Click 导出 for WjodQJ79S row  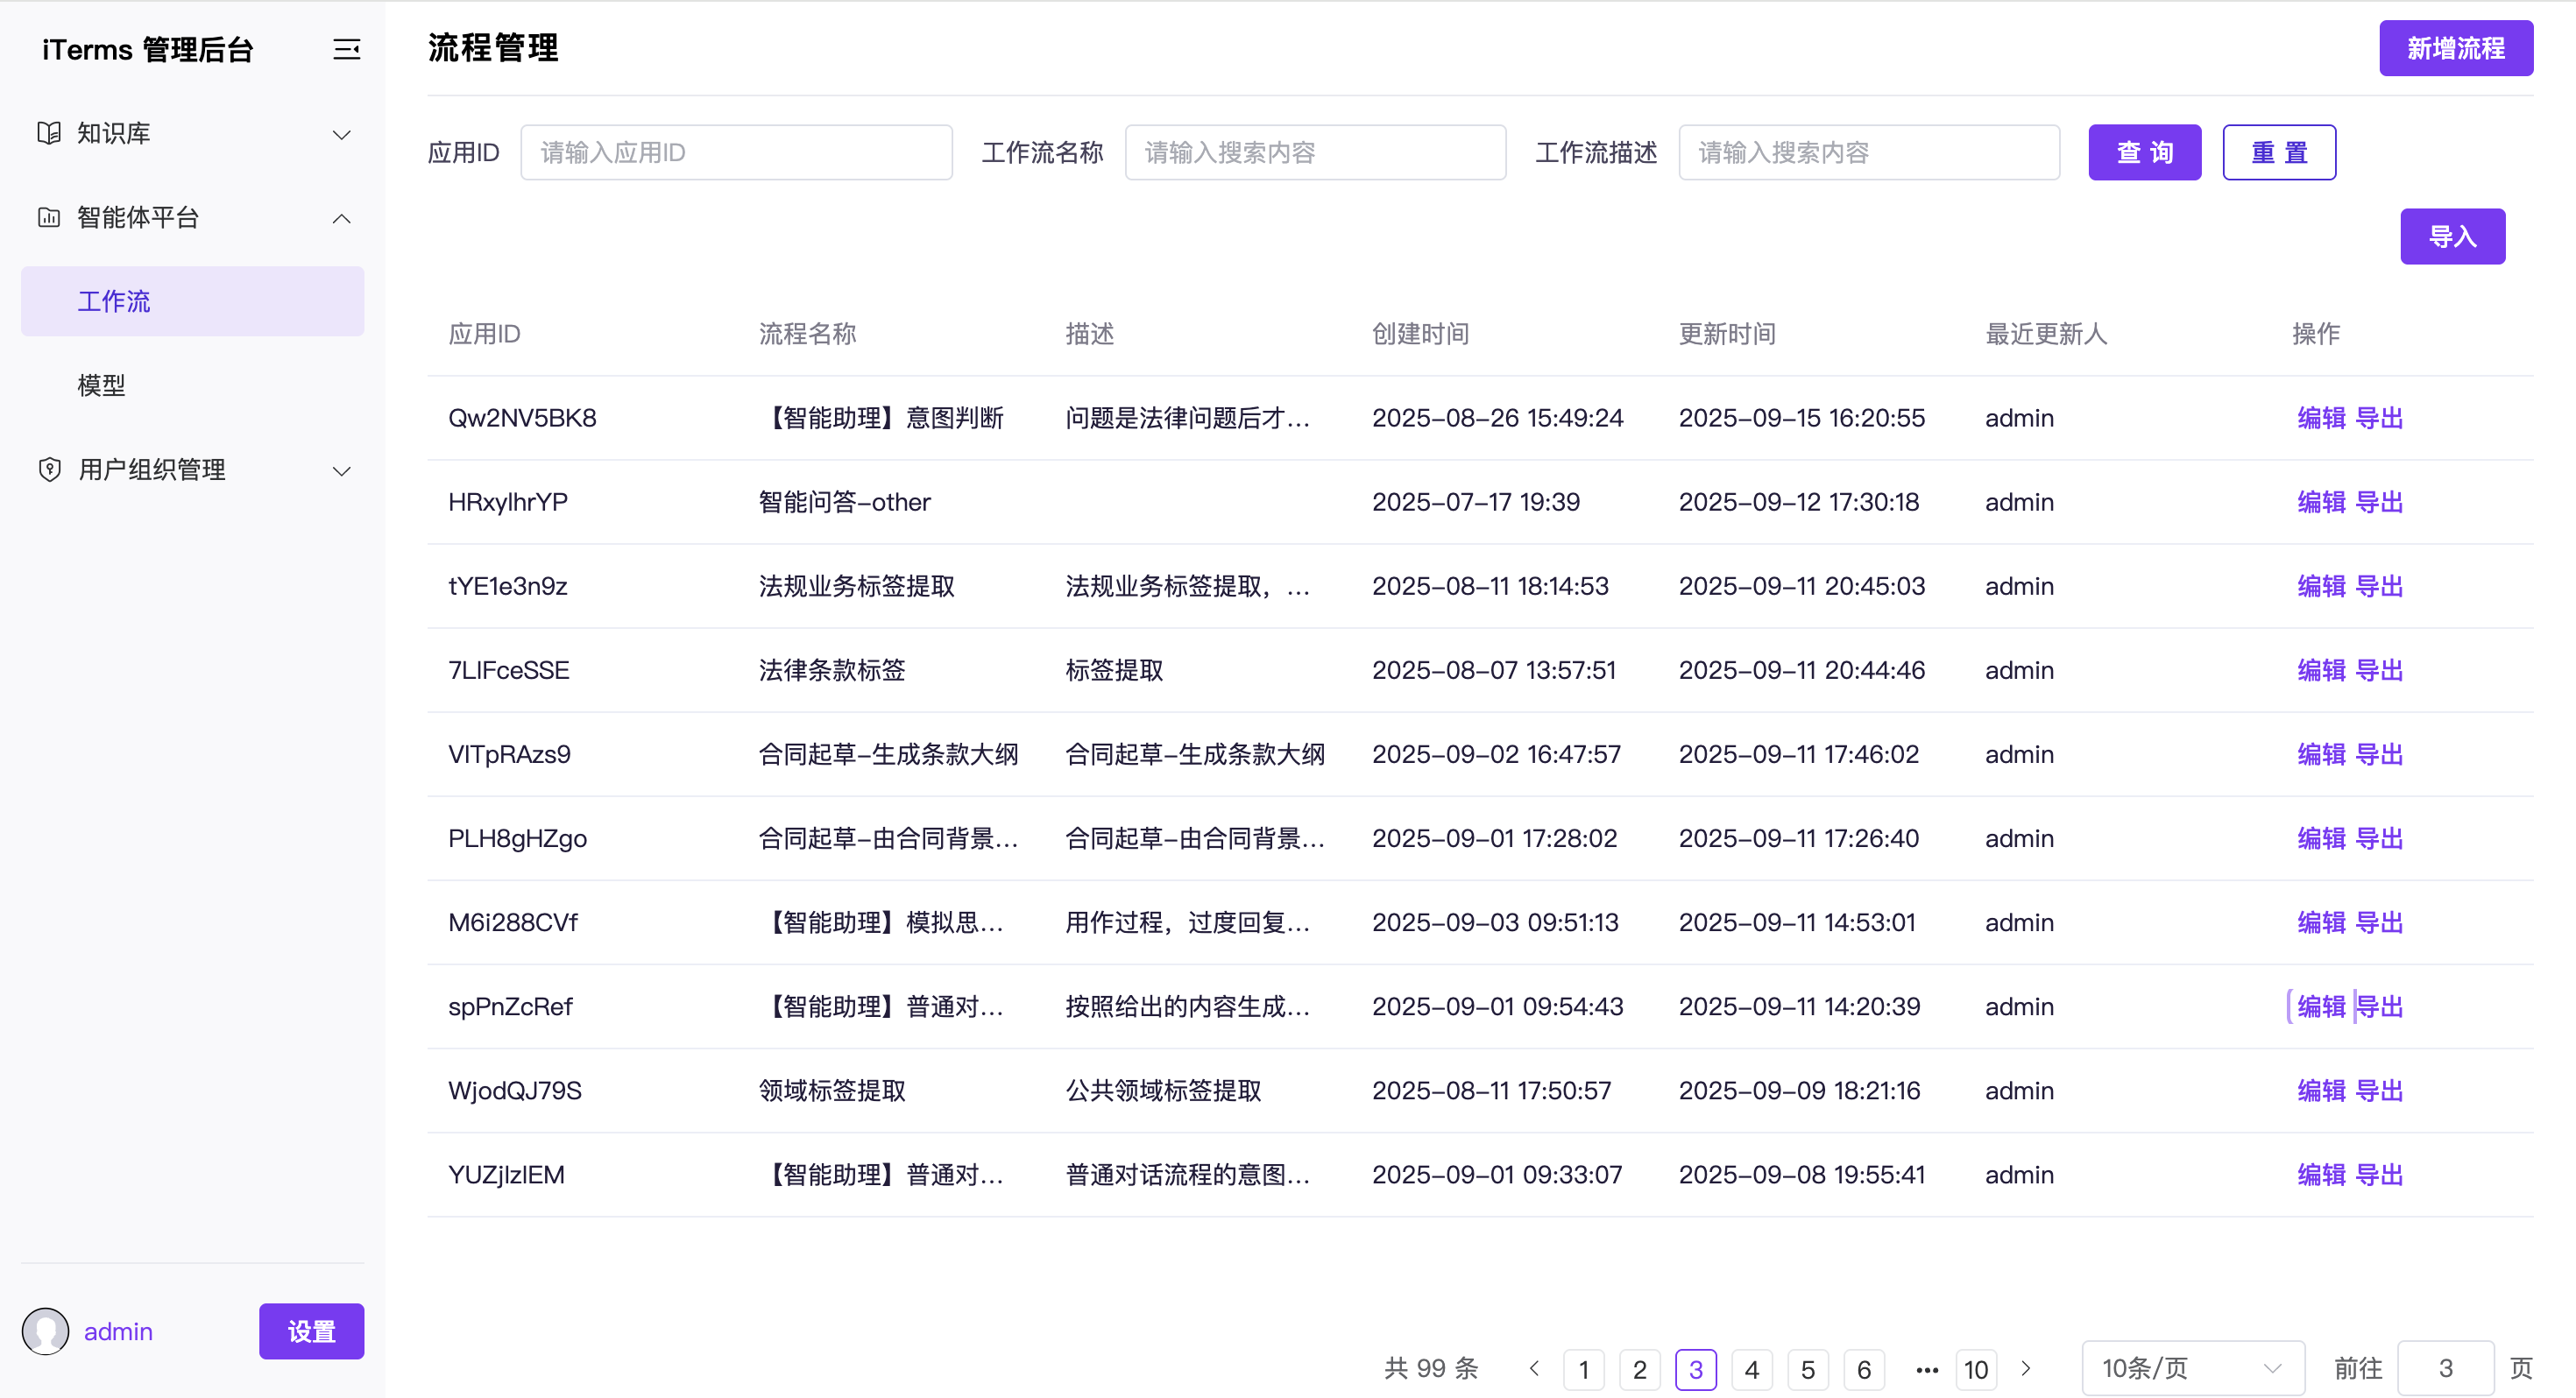pyautogui.click(x=2379, y=1090)
